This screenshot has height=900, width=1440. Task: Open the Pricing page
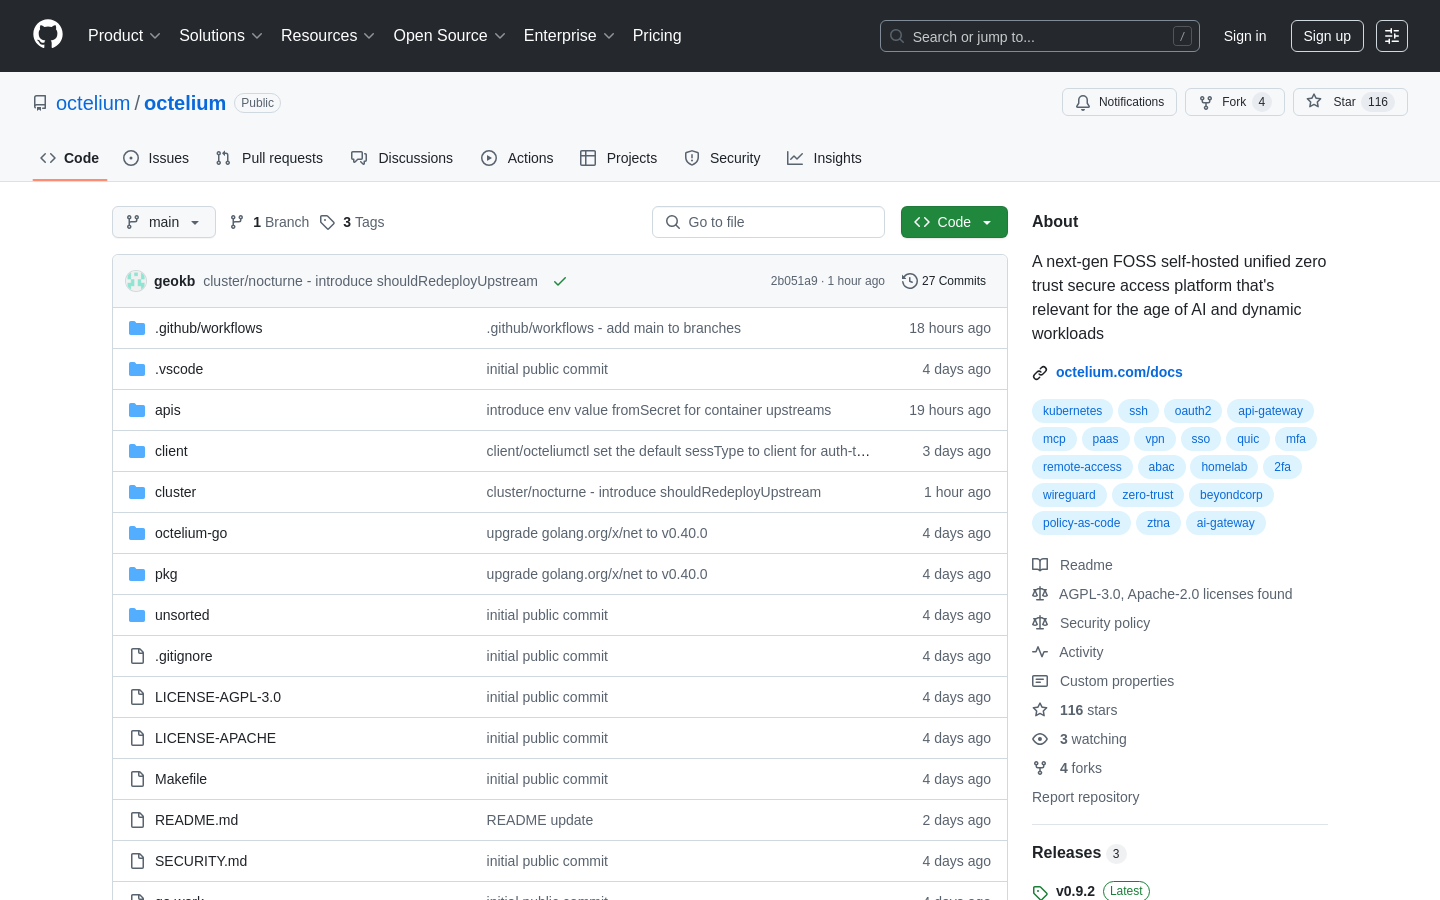pyautogui.click(x=657, y=36)
